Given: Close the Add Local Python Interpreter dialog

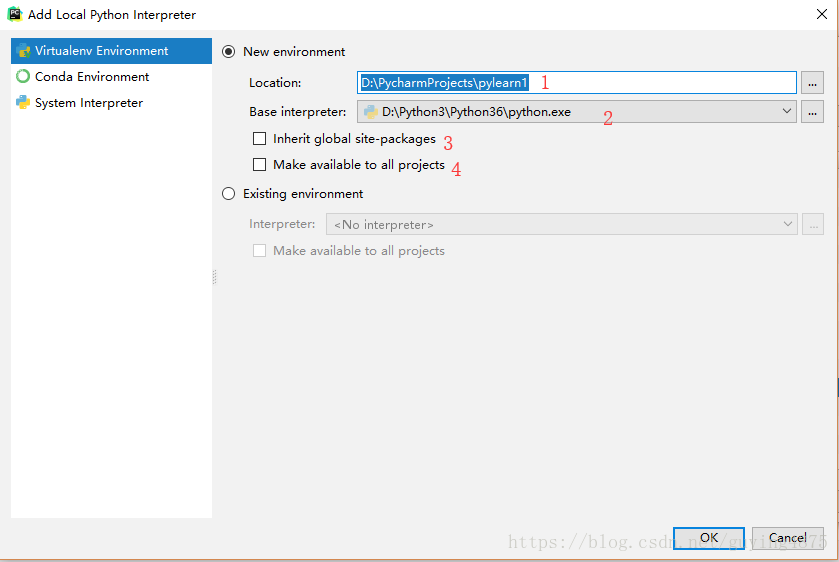Looking at the screenshot, I should [822, 14].
